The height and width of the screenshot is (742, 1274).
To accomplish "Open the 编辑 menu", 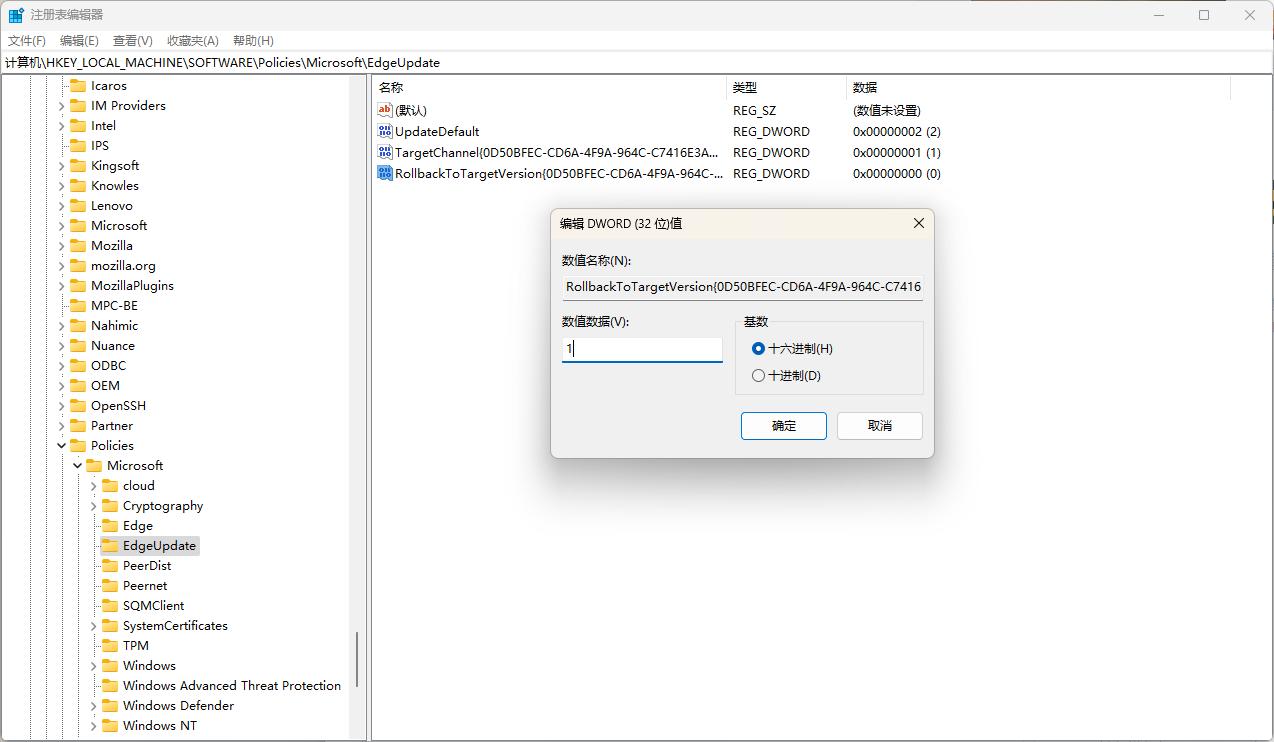I will 79,40.
